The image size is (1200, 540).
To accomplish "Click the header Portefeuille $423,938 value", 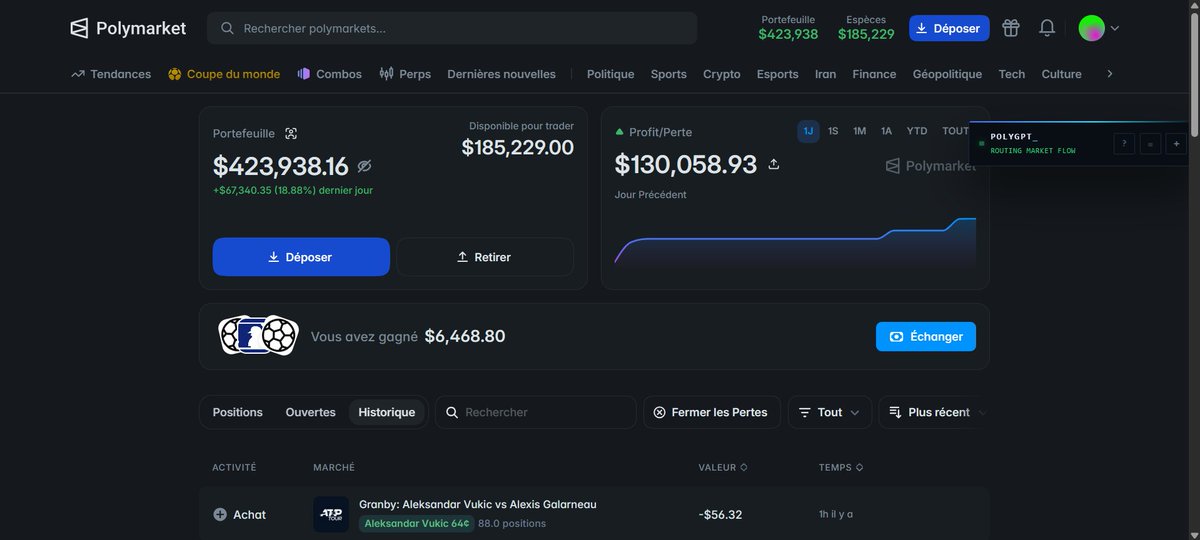I will pyautogui.click(x=788, y=34).
